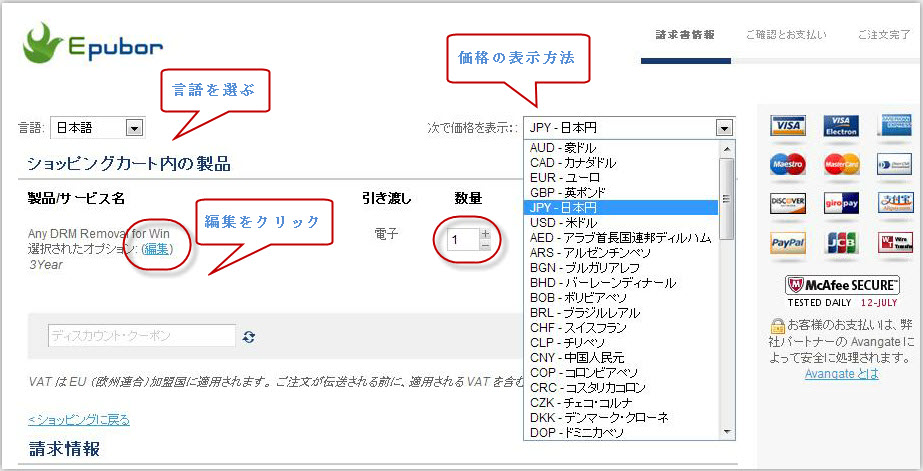Switch to the 請求書情報 step tab

[x=685, y=35]
